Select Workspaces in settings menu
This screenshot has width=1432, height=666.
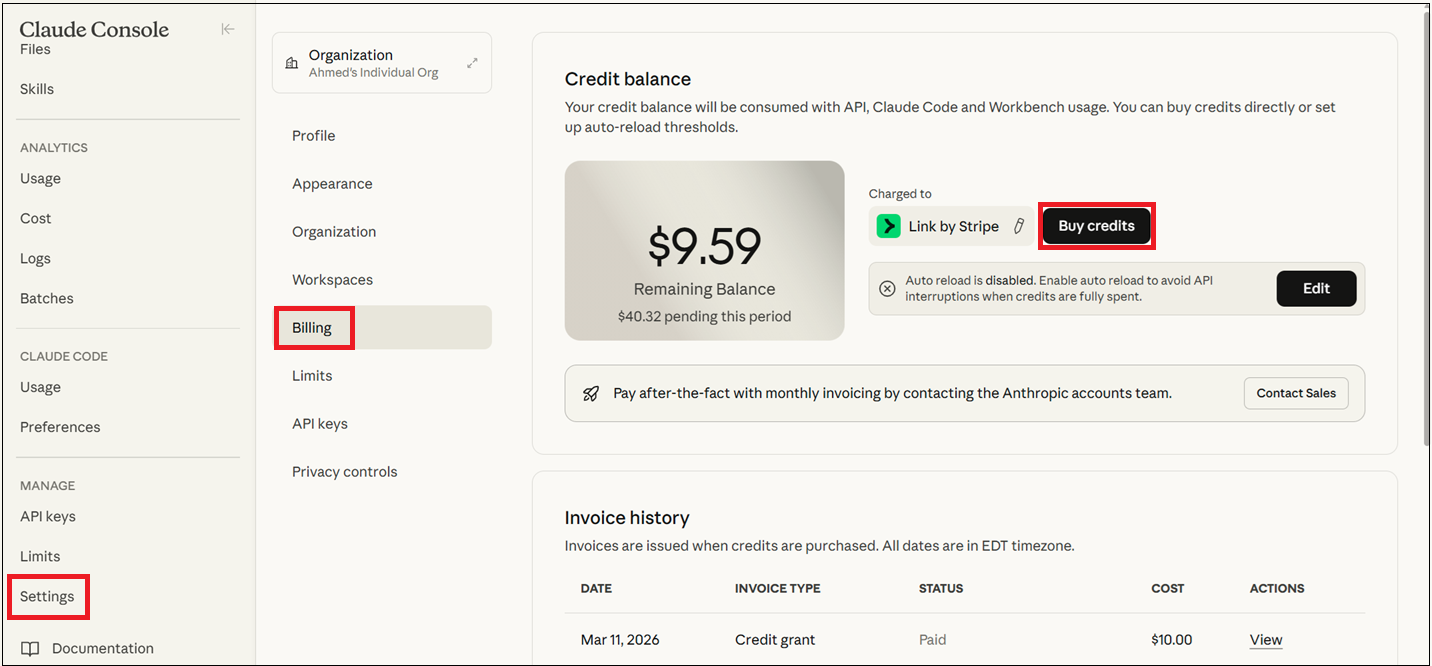(x=332, y=280)
